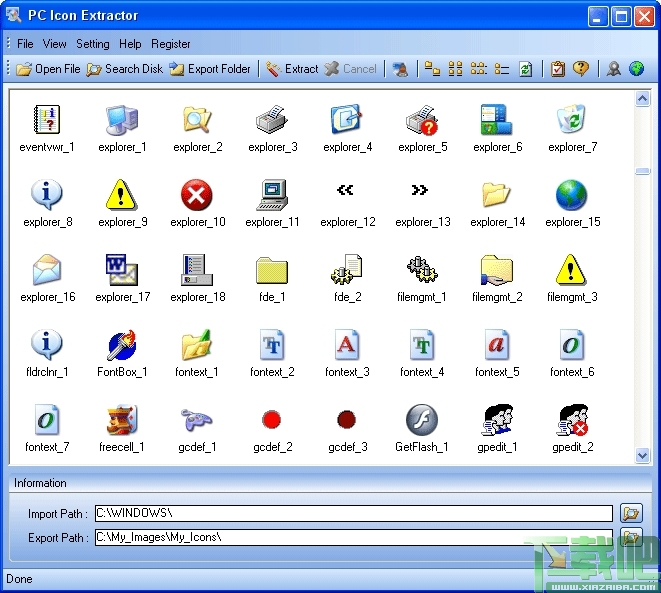661x593 pixels.
Task: Select the explorer_3 printer icon
Action: point(272,120)
